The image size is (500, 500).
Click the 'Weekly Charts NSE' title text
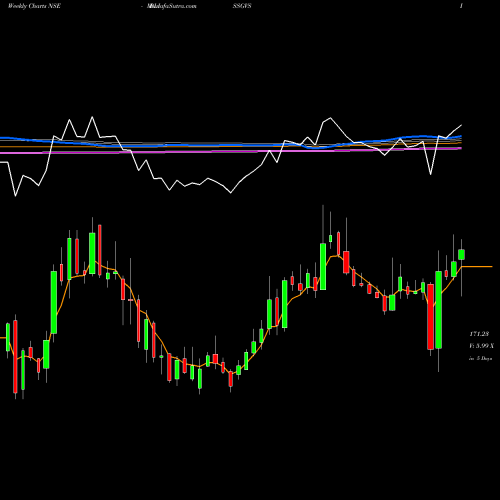pyautogui.click(x=34, y=6)
